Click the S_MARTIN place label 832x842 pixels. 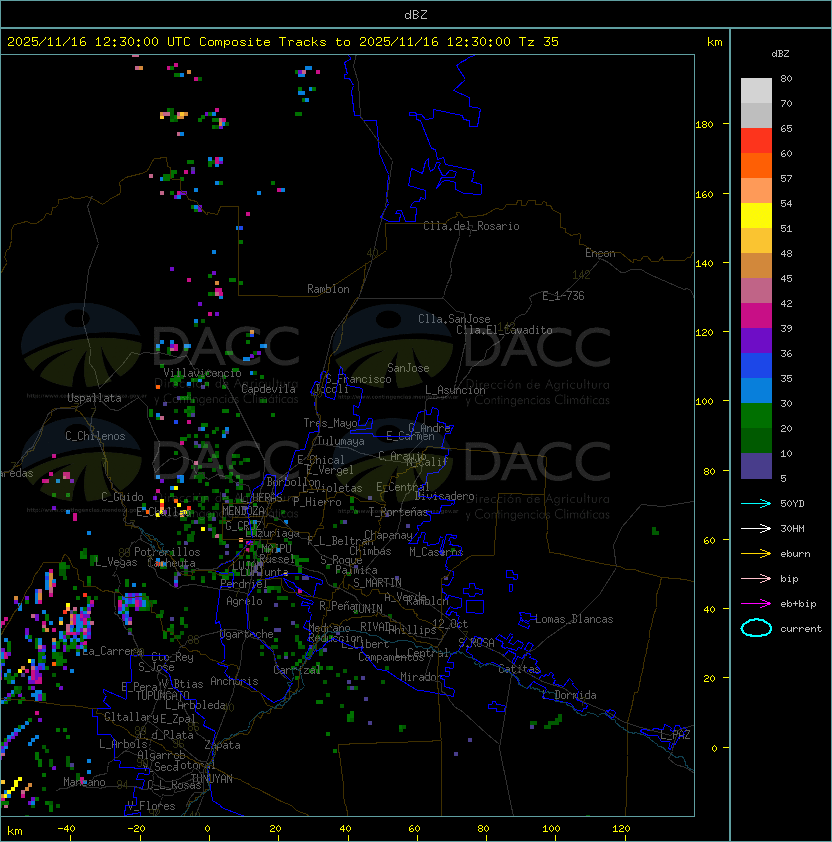pos(377,583)
